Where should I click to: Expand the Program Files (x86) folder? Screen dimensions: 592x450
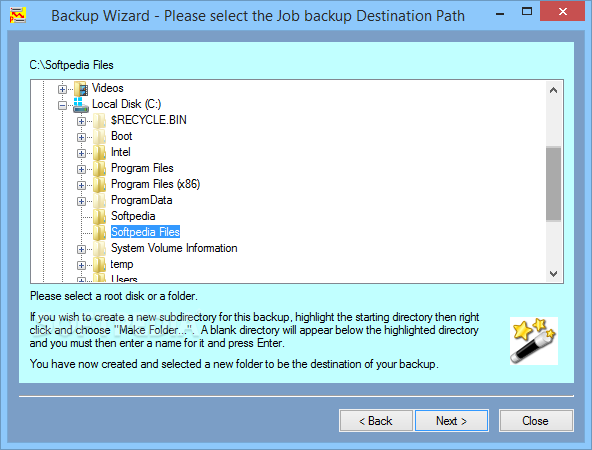pos(81,185)
